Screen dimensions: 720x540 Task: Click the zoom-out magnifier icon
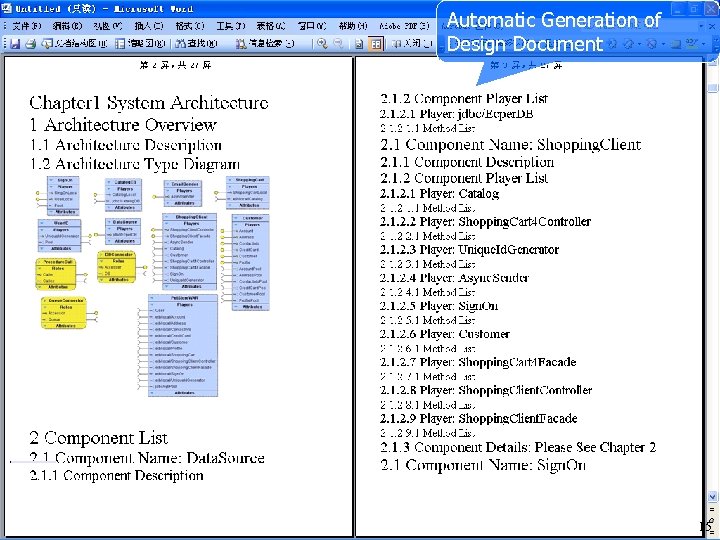tap(338, 44)
